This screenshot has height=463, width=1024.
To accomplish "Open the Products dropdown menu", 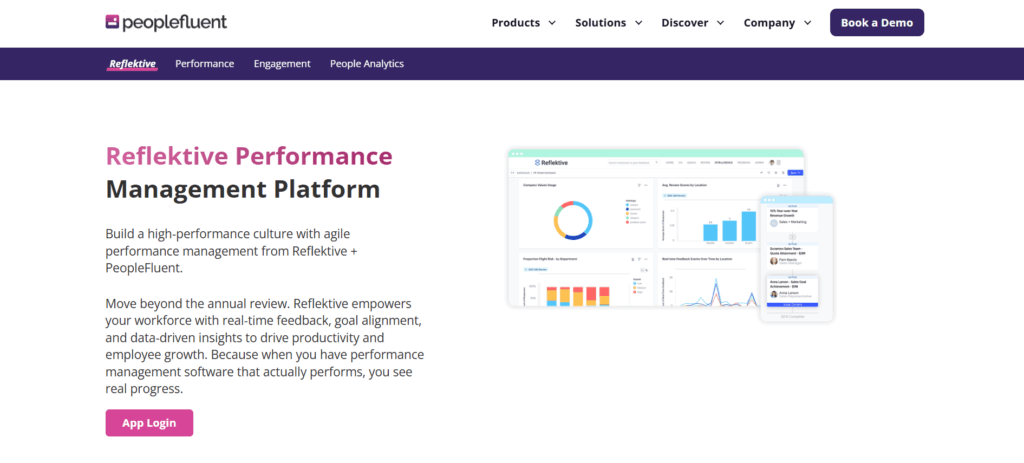I will 524,23.
